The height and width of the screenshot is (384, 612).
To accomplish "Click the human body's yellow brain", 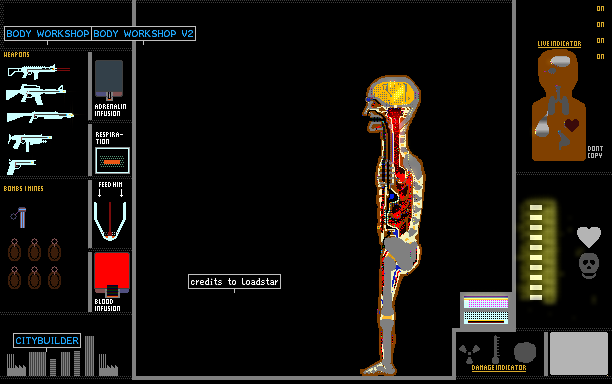I will [394, 93].
